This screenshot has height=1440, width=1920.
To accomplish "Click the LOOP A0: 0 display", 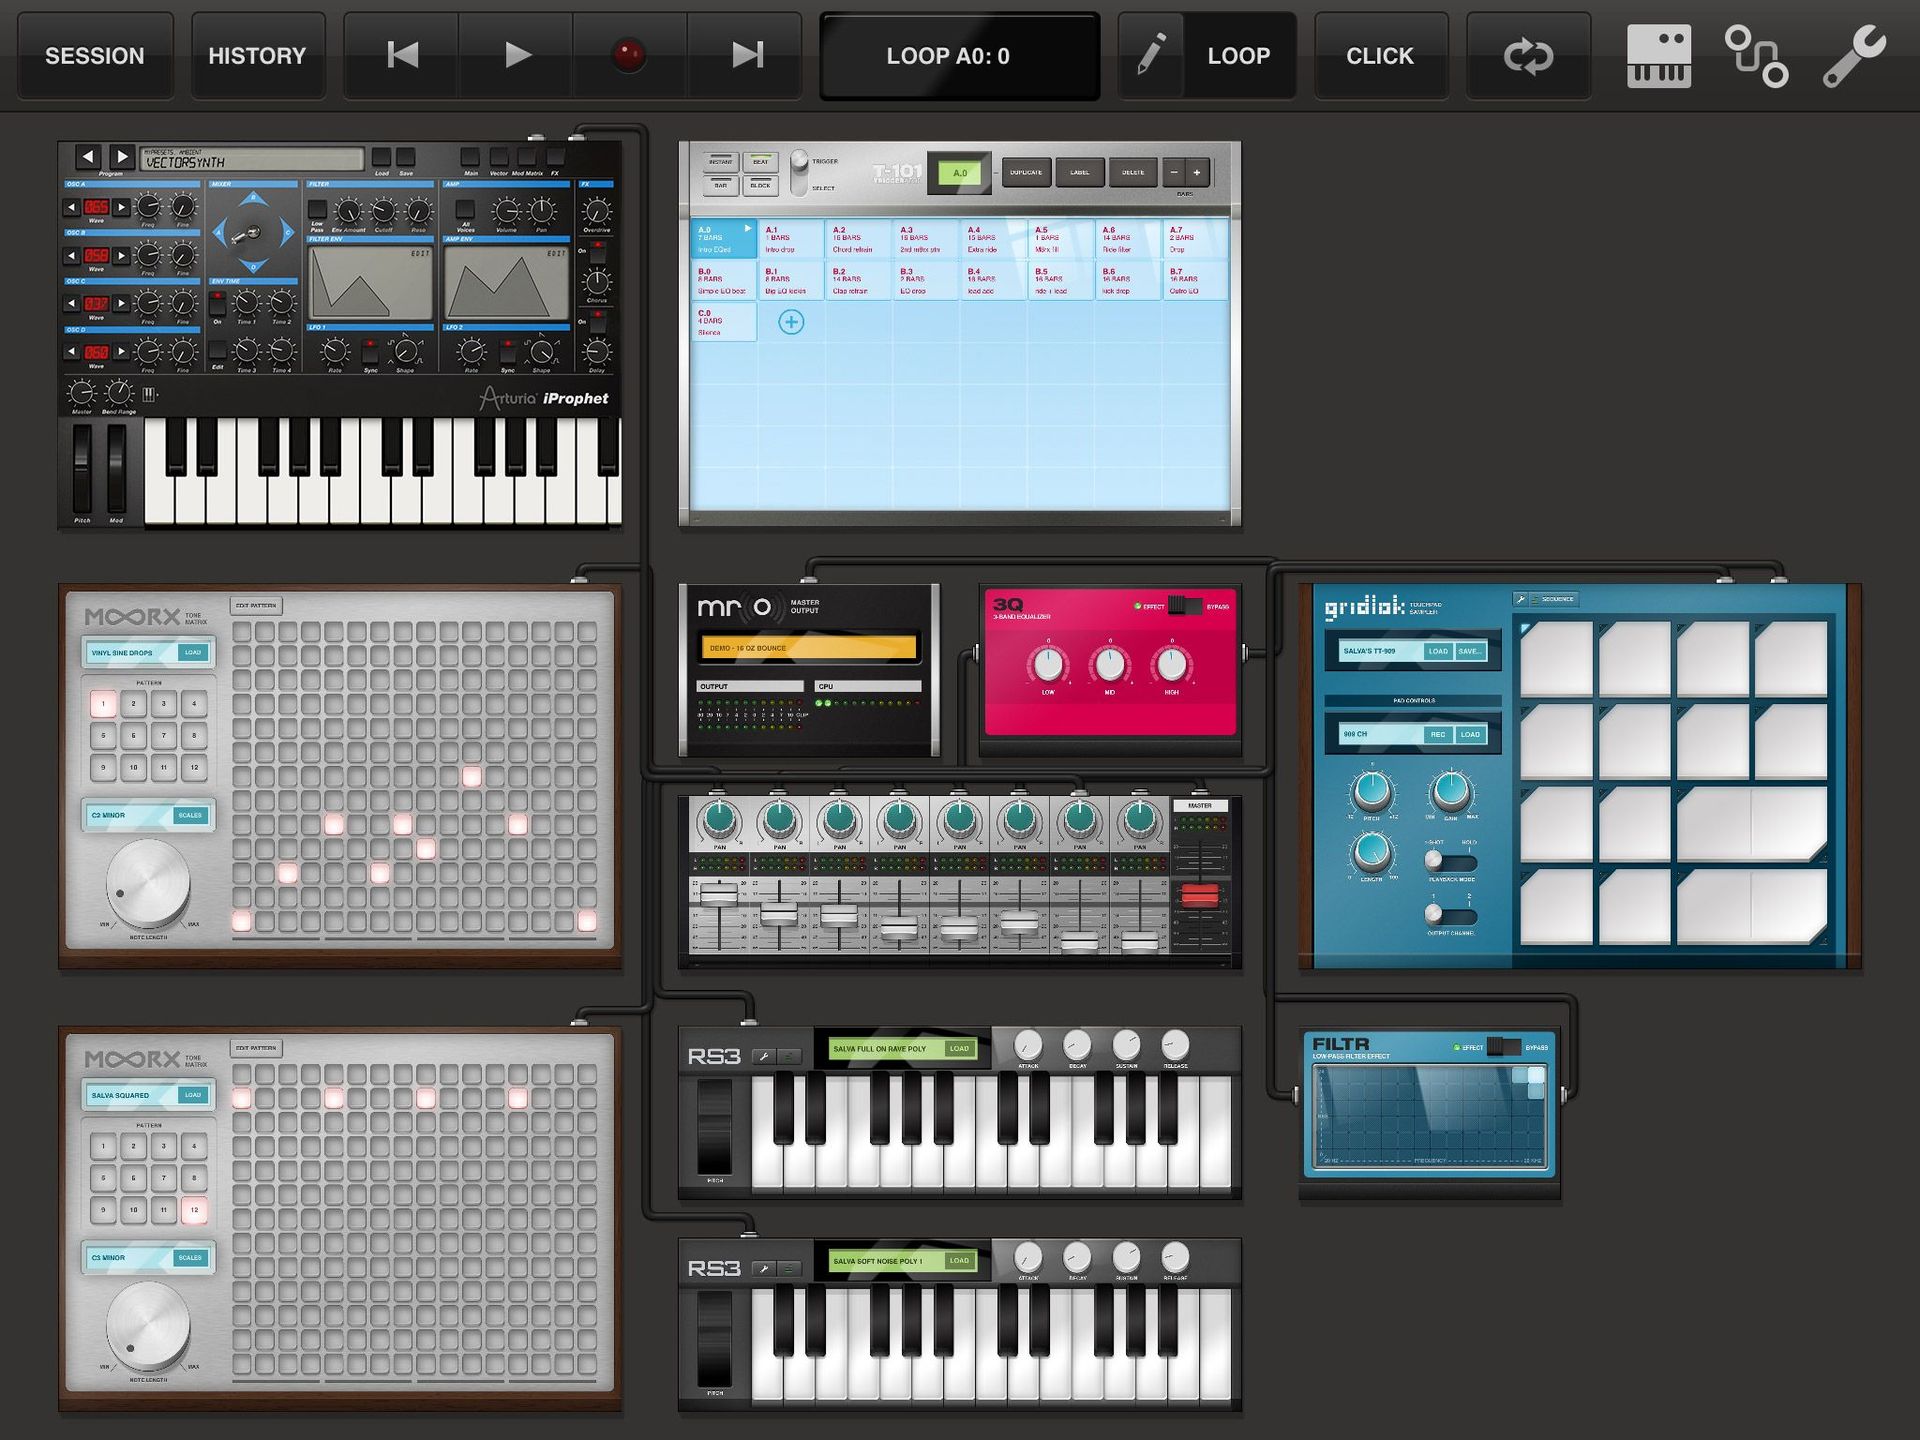I will point(959,56).
